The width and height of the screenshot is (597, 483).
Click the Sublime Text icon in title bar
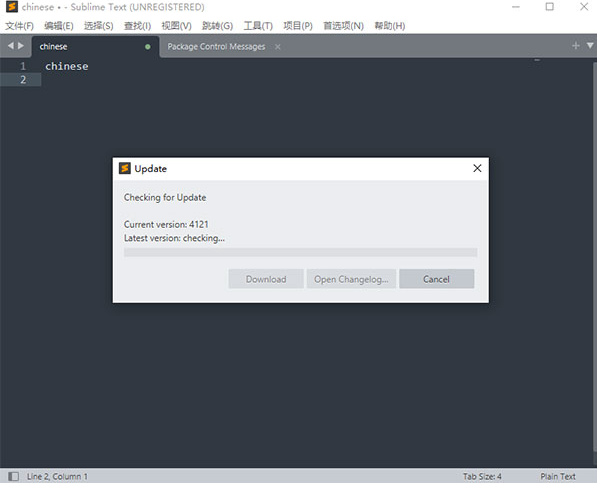[x=12, y=7]
